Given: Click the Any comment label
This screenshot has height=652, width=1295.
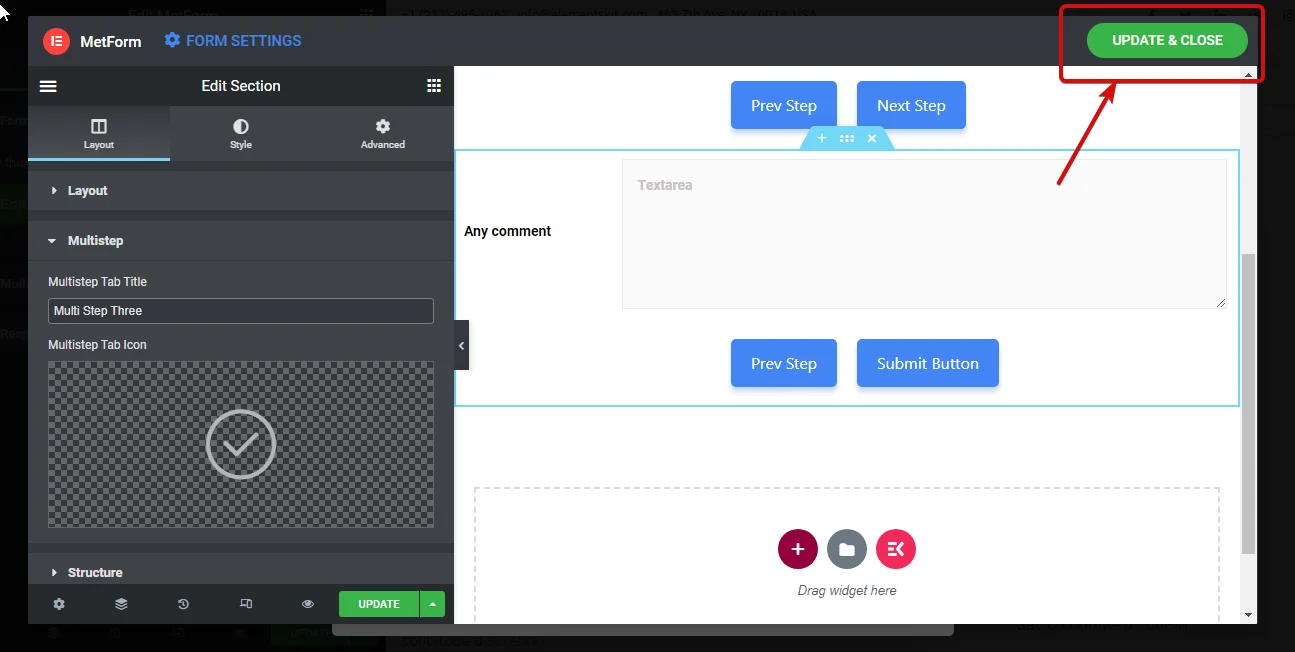Looking at the screenshot, I should click(x=508, y=231).
